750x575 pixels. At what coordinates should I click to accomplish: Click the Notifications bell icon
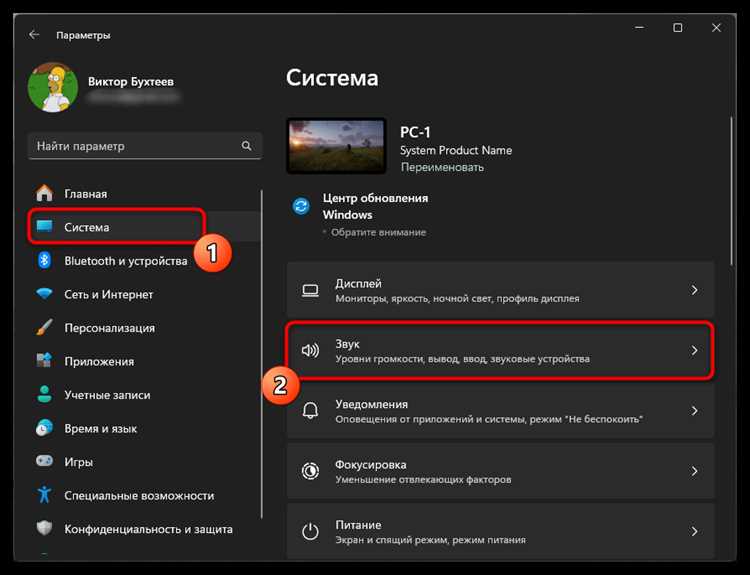pos(310,411)
